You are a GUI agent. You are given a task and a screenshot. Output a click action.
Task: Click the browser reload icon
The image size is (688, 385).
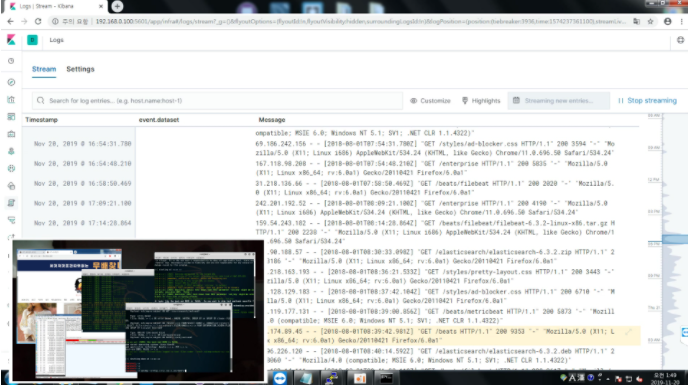click(38, 21)
